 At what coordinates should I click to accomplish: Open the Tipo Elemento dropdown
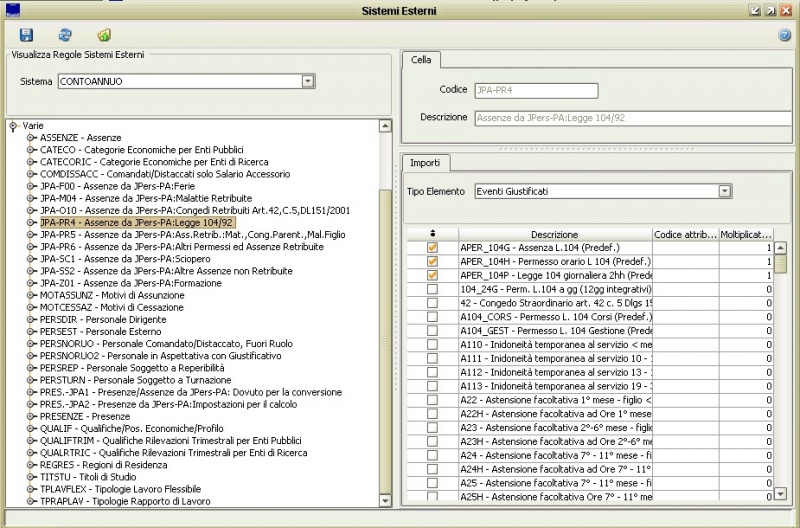[x=724, y=191]
